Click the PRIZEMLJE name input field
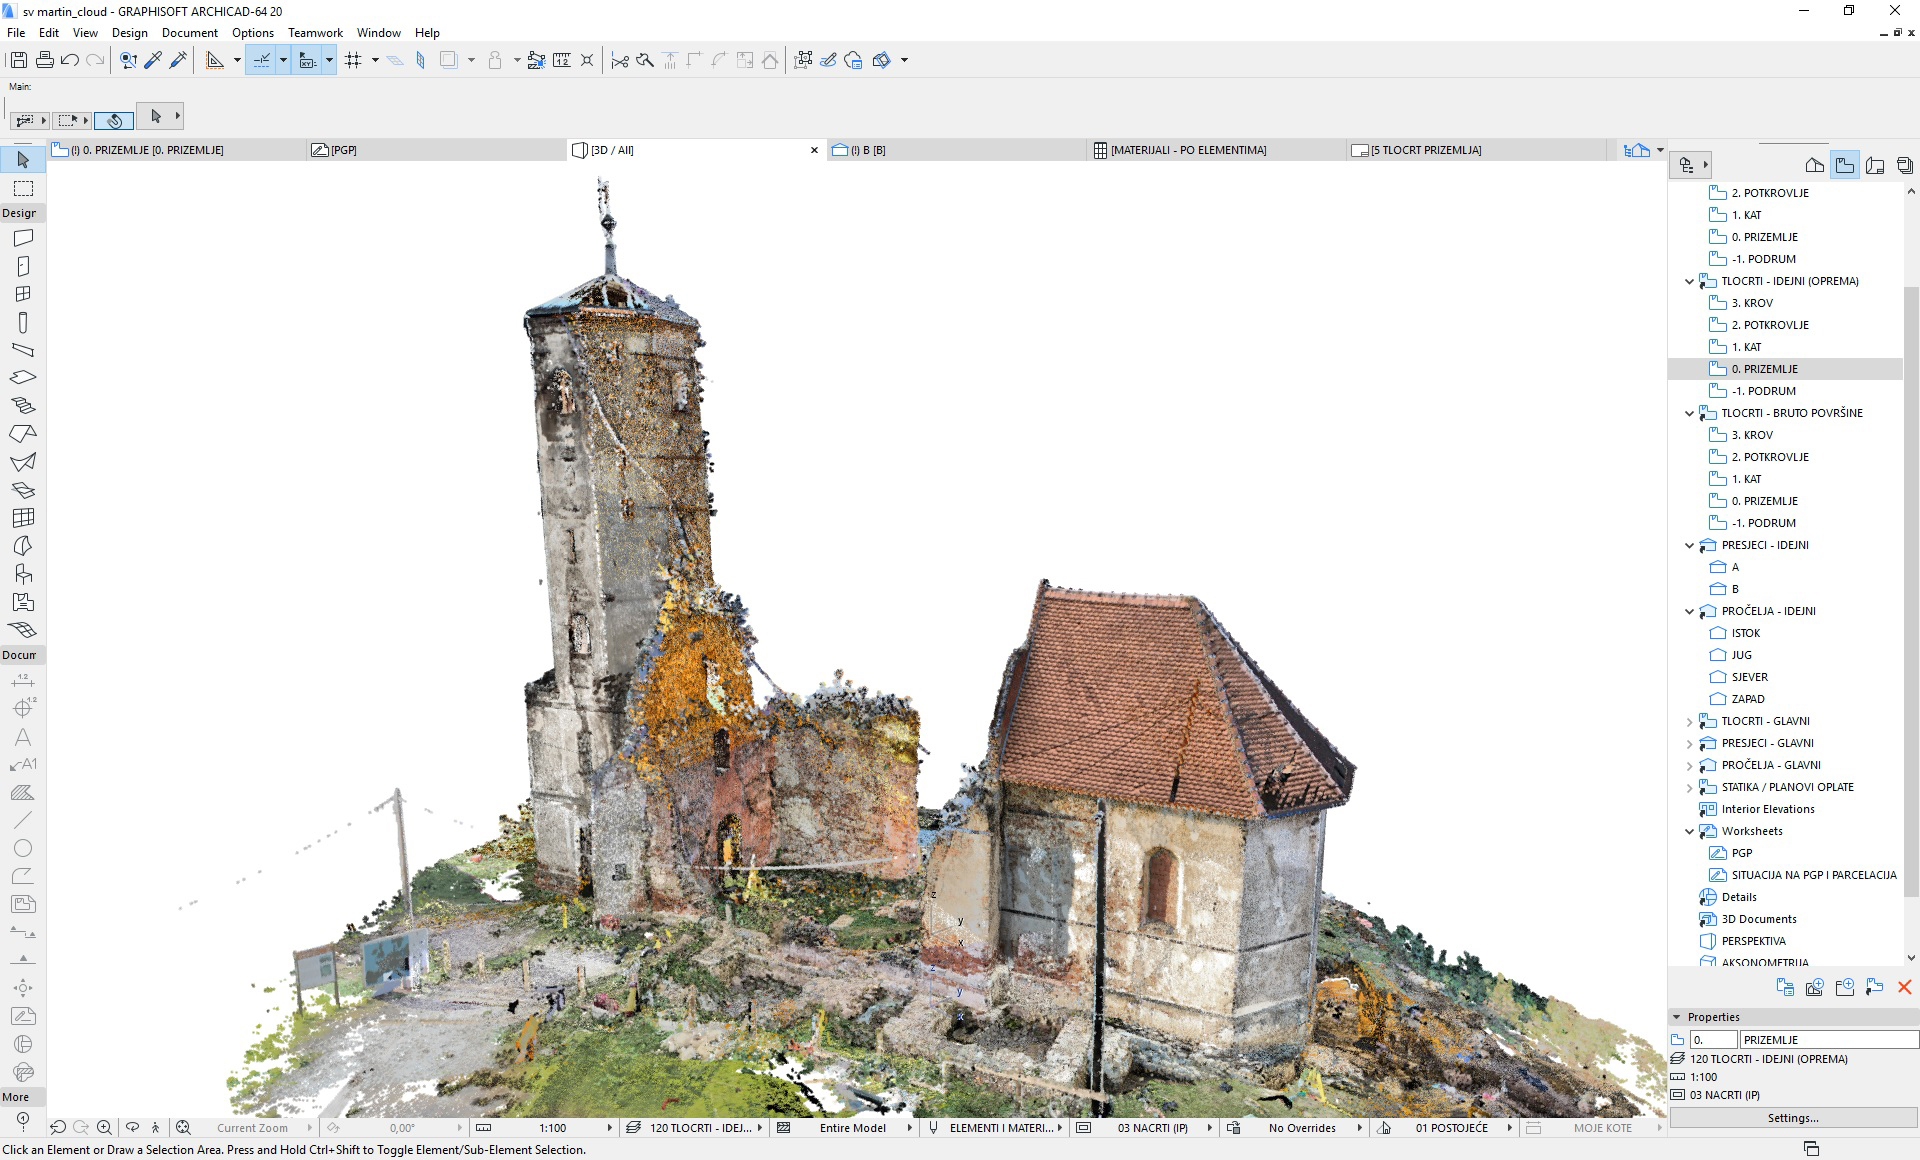This screenshot has width=1920, height=1160. [1829, 1040]
